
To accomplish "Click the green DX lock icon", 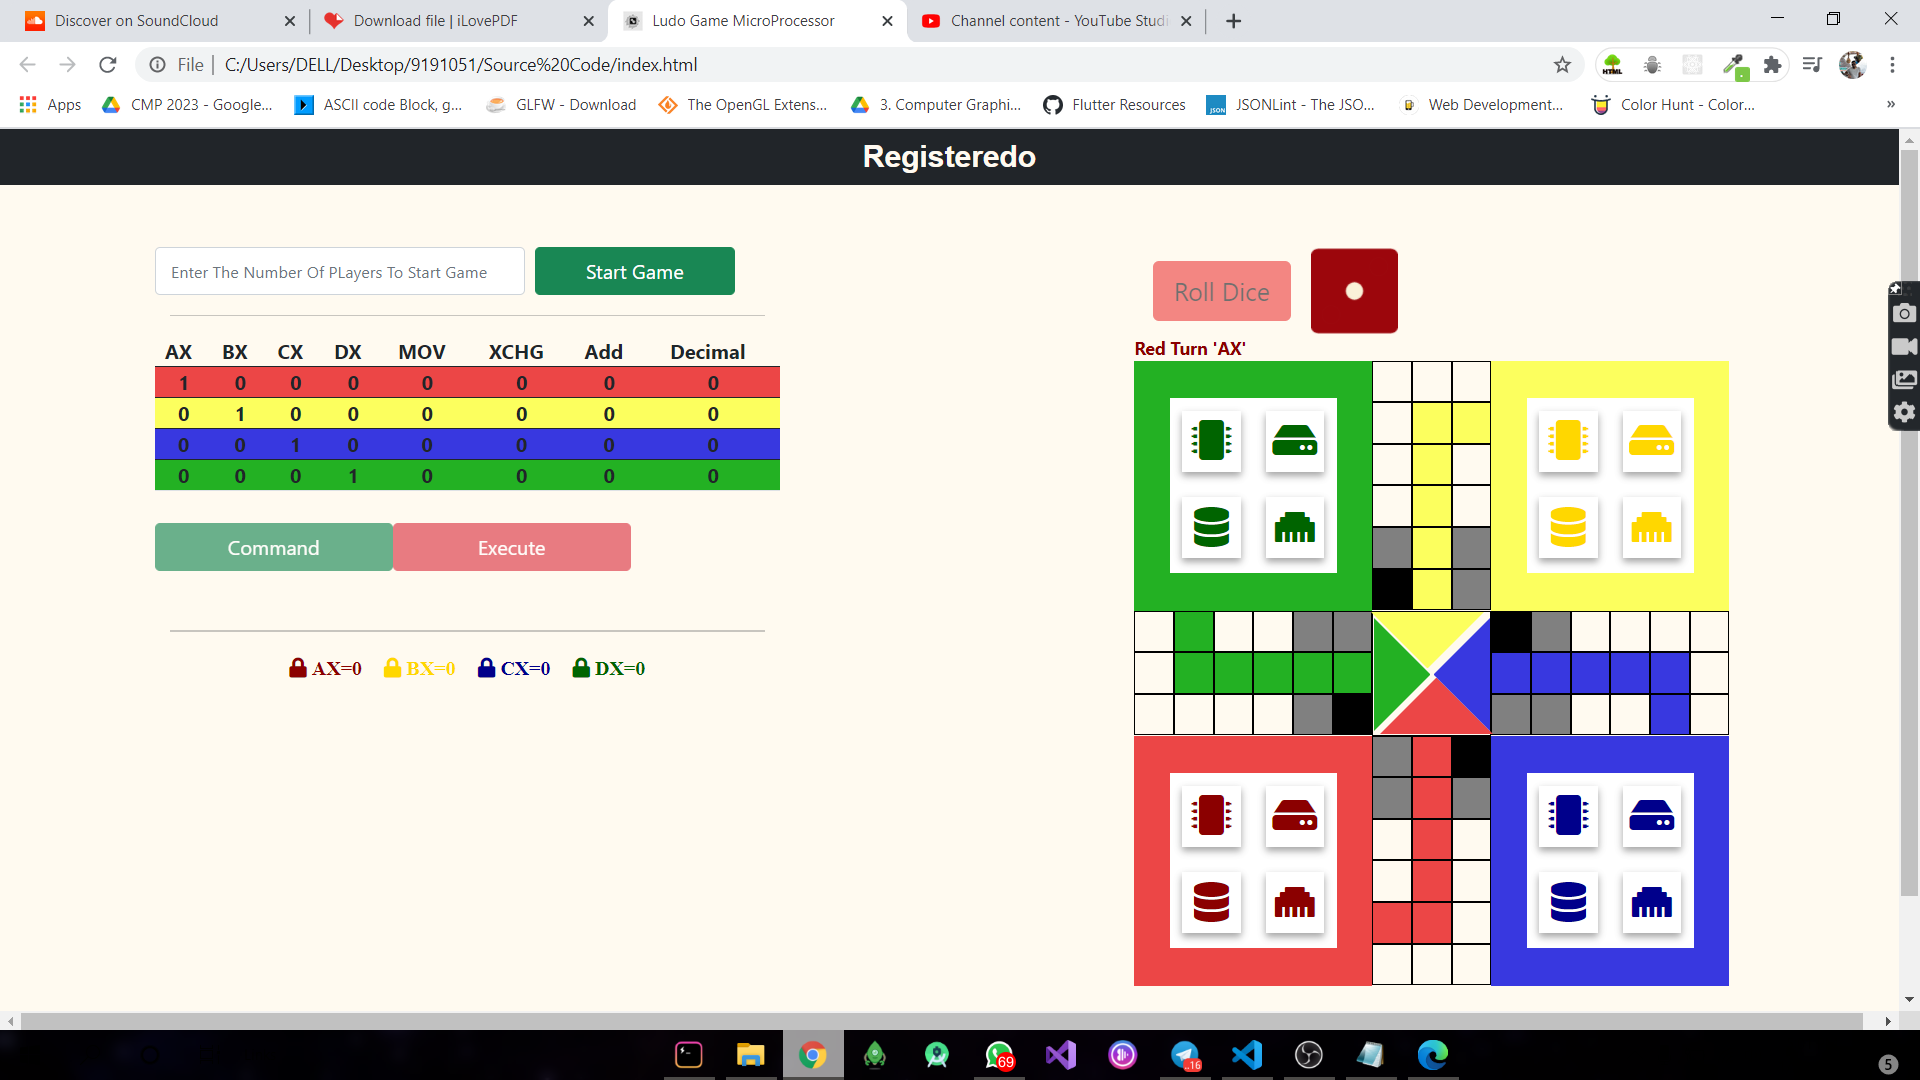I will (x=581, y=668).
